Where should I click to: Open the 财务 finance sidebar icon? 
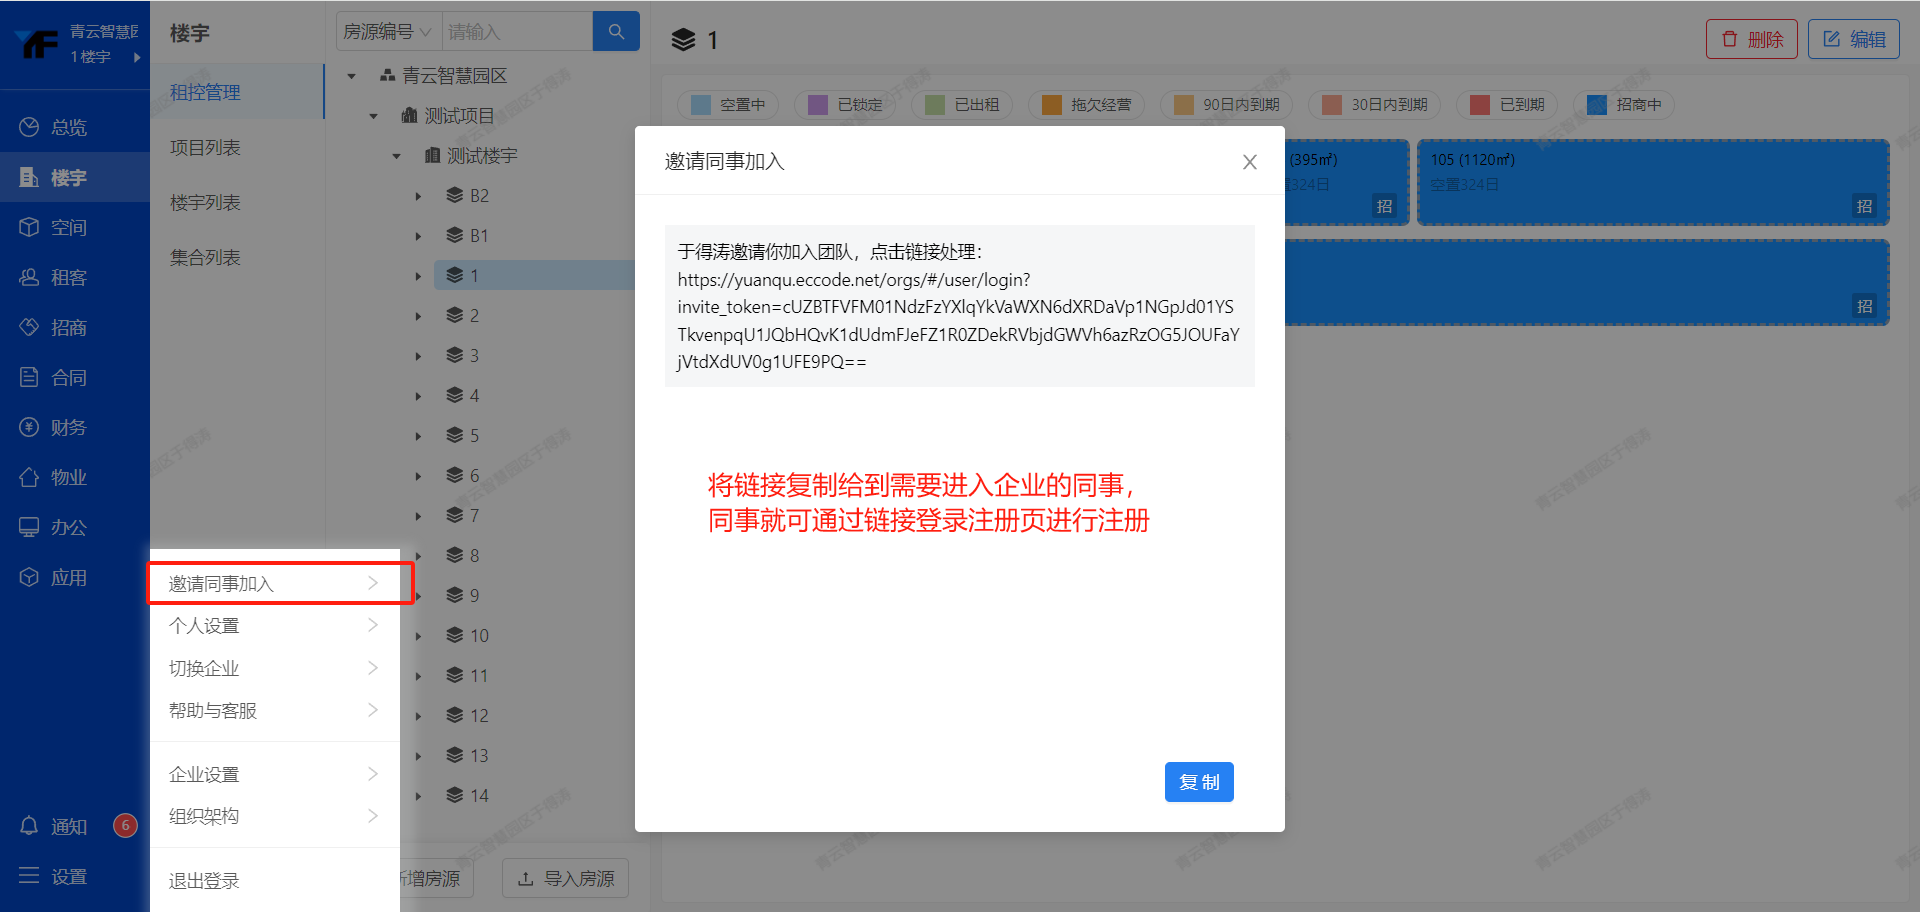coord(30,427)
